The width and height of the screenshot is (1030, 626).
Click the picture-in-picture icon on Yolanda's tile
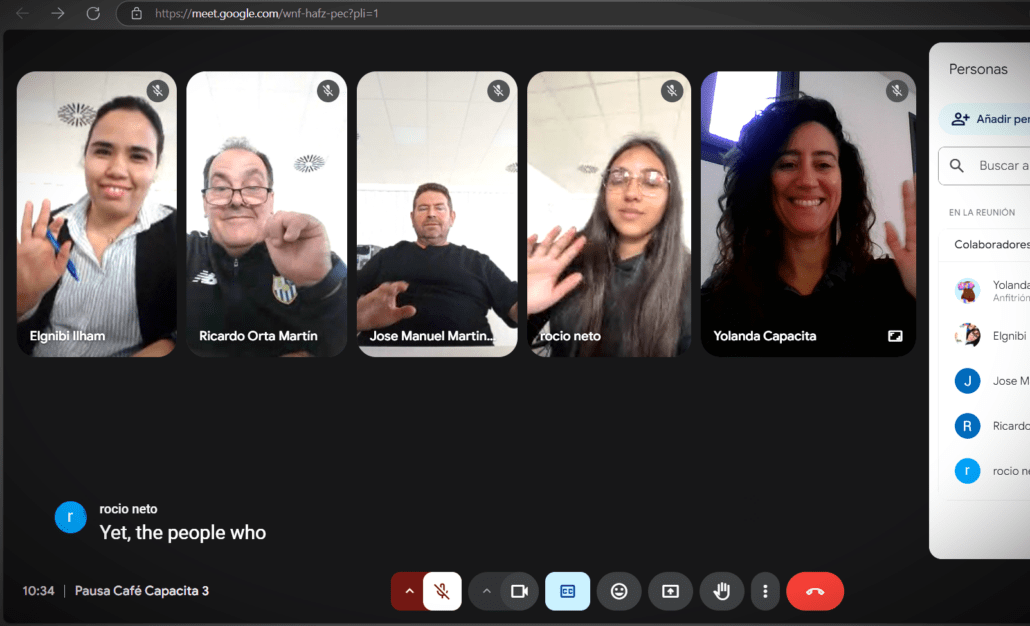pyautogui.click(x=895, y=336)
